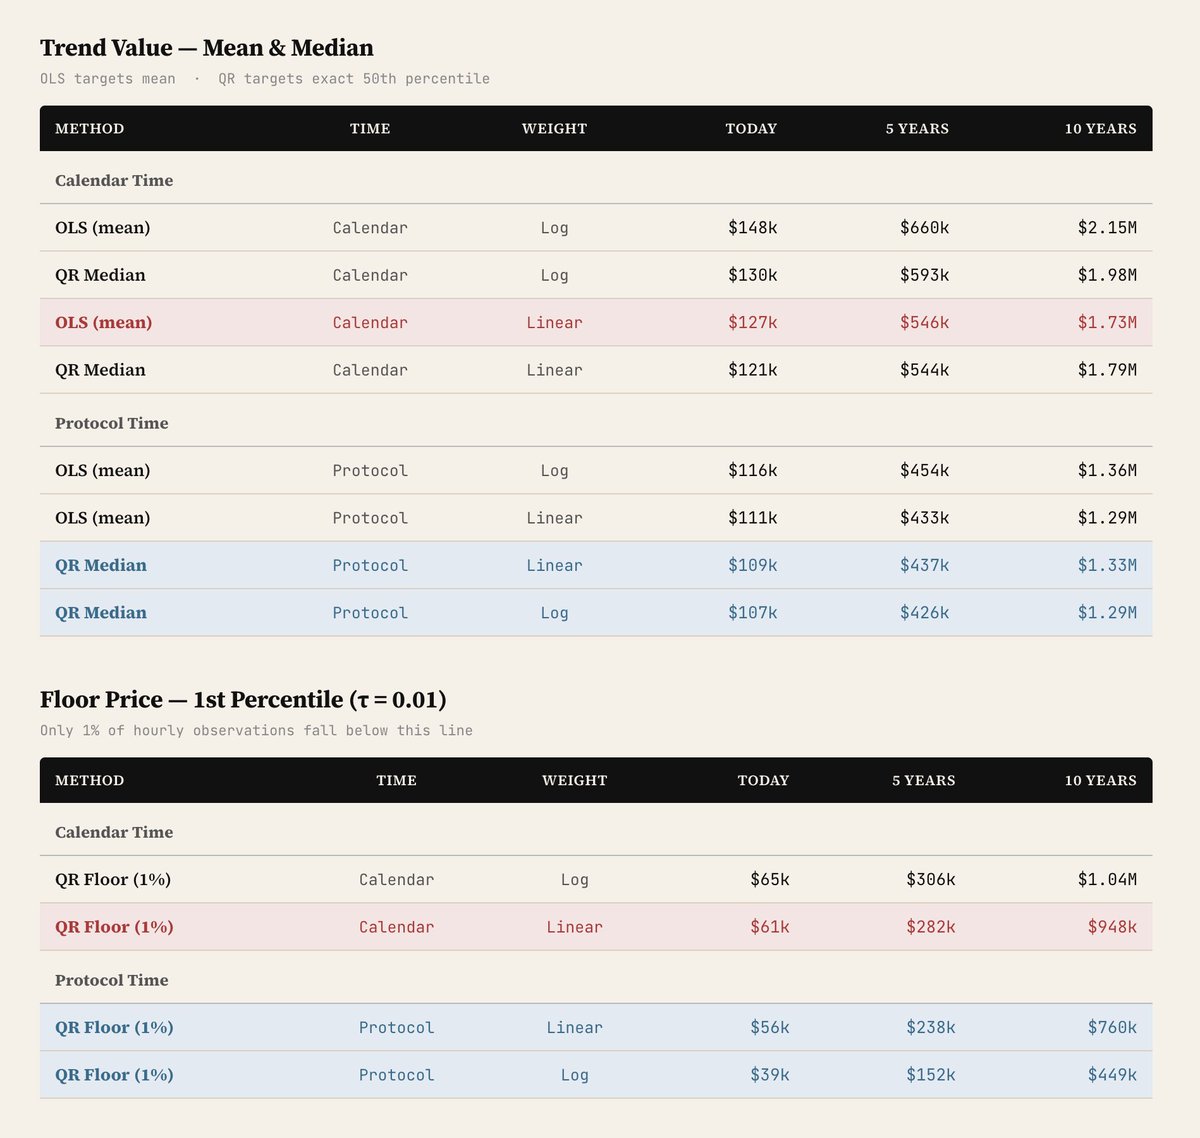Select the $306k five-year floor cell
Screen dimensions: 1200x1138
[x=930, y=880]
